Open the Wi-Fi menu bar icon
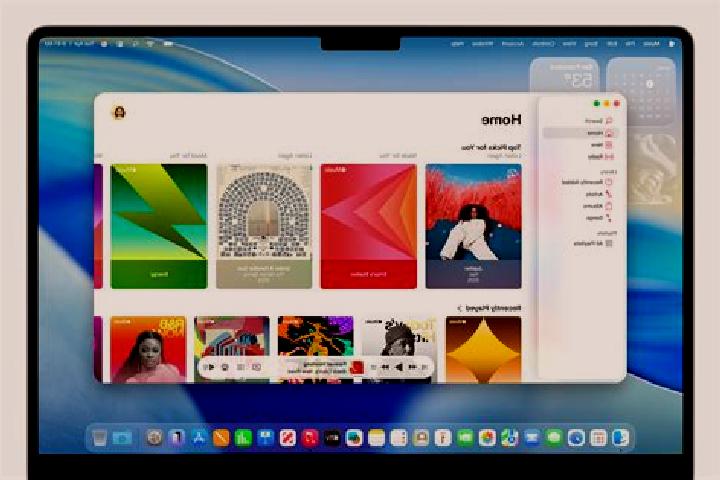 click(x=150, y=44)
